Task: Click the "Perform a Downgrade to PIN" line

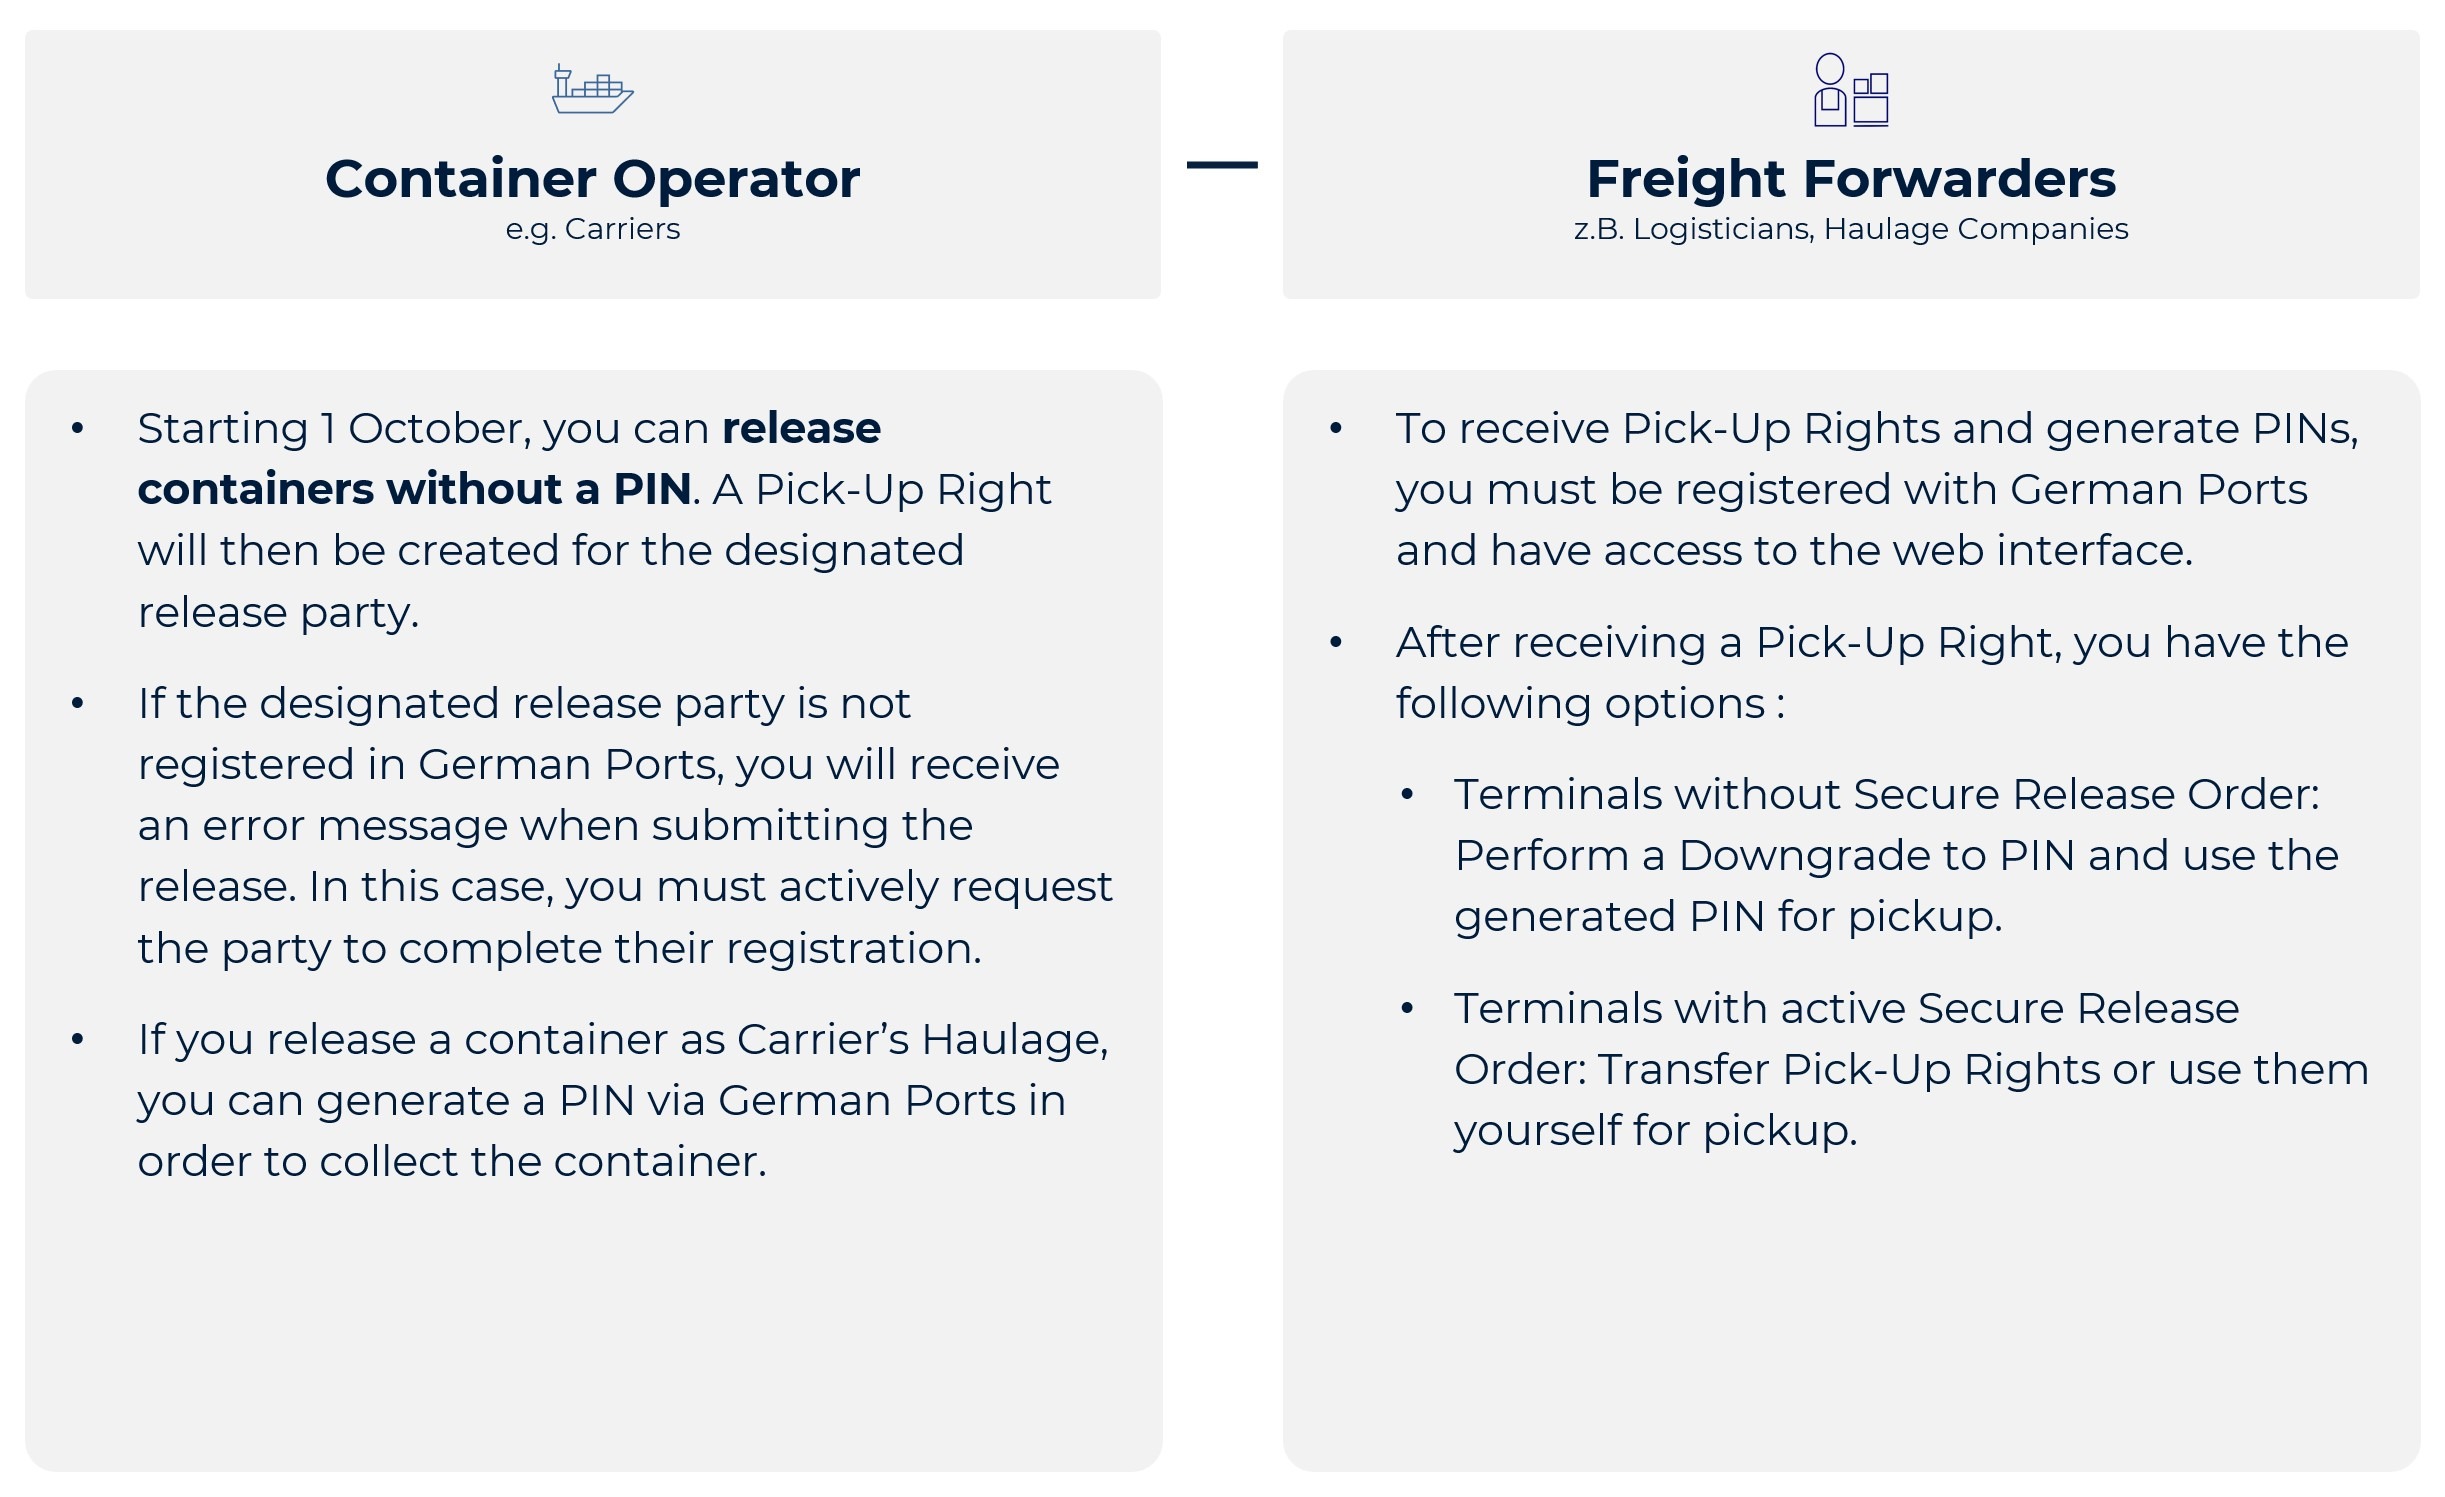Action: pos(1896,856)
